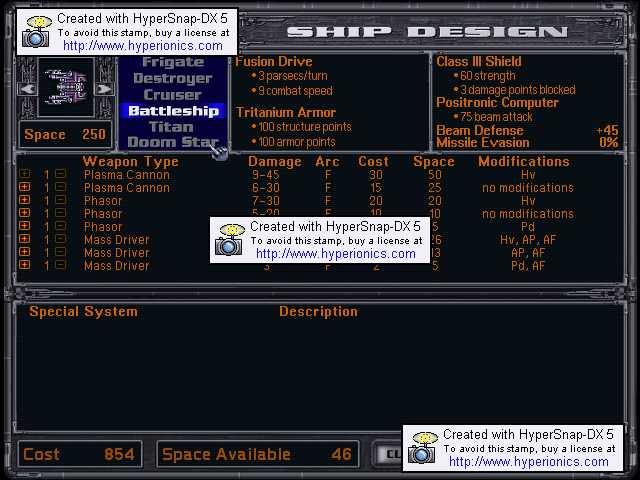
Task: Edit the 'Hv, AP, AF' Mass Driver modifications
Action: tap(528, 240)
